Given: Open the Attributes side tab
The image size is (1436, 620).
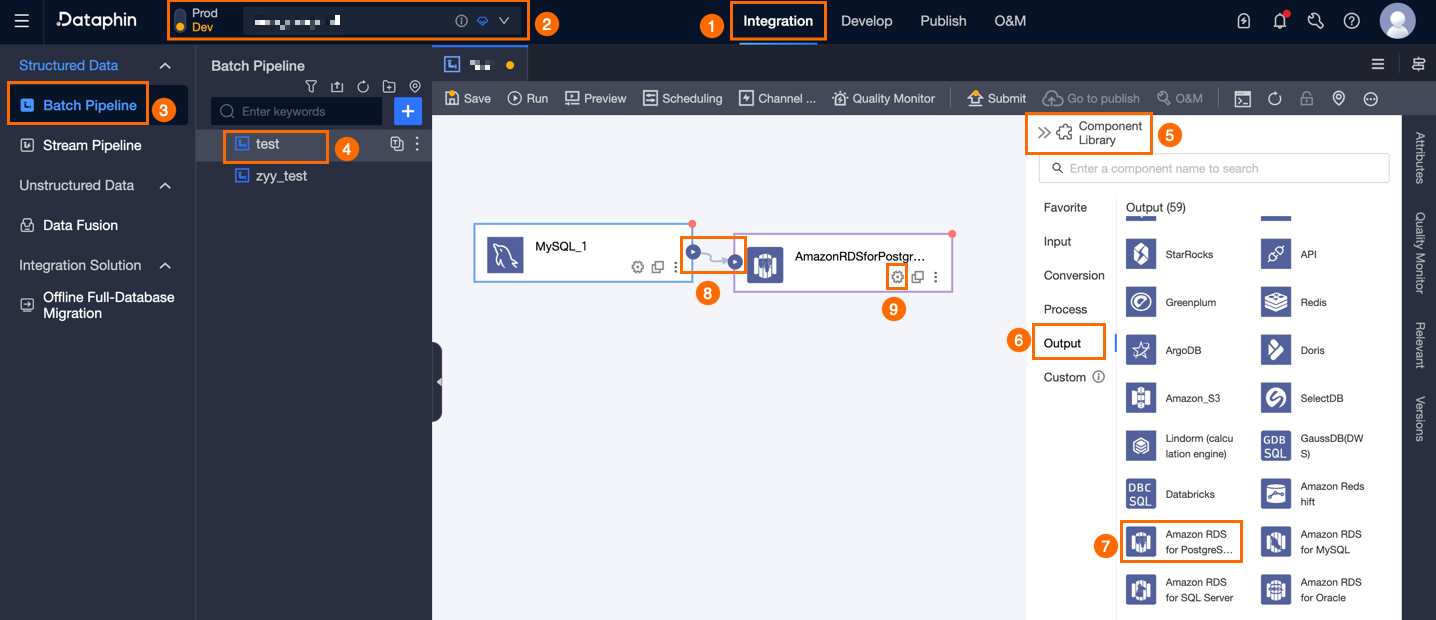Looking at the screenshot, I should (1419, 157).
